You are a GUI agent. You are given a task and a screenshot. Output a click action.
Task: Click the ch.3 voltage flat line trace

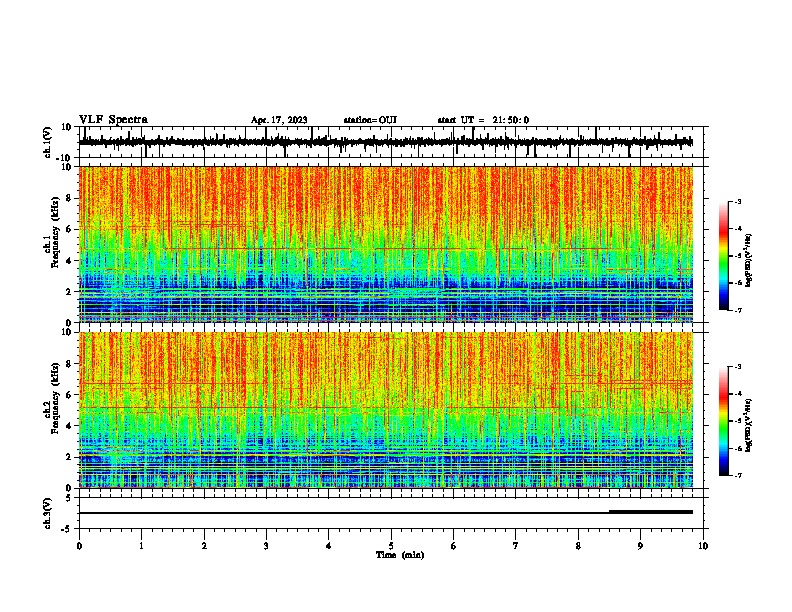[x=386, y=513]
